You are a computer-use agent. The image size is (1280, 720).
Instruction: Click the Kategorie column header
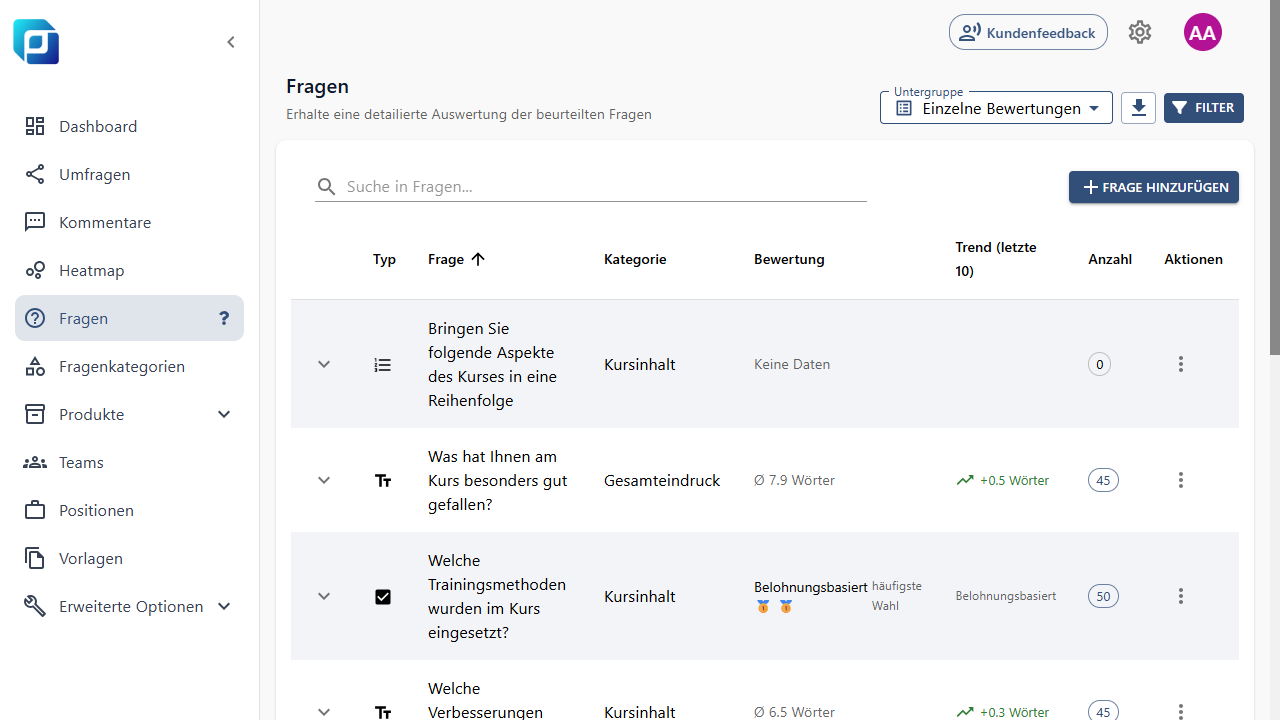pyautogui.click(x=635, y=259)
